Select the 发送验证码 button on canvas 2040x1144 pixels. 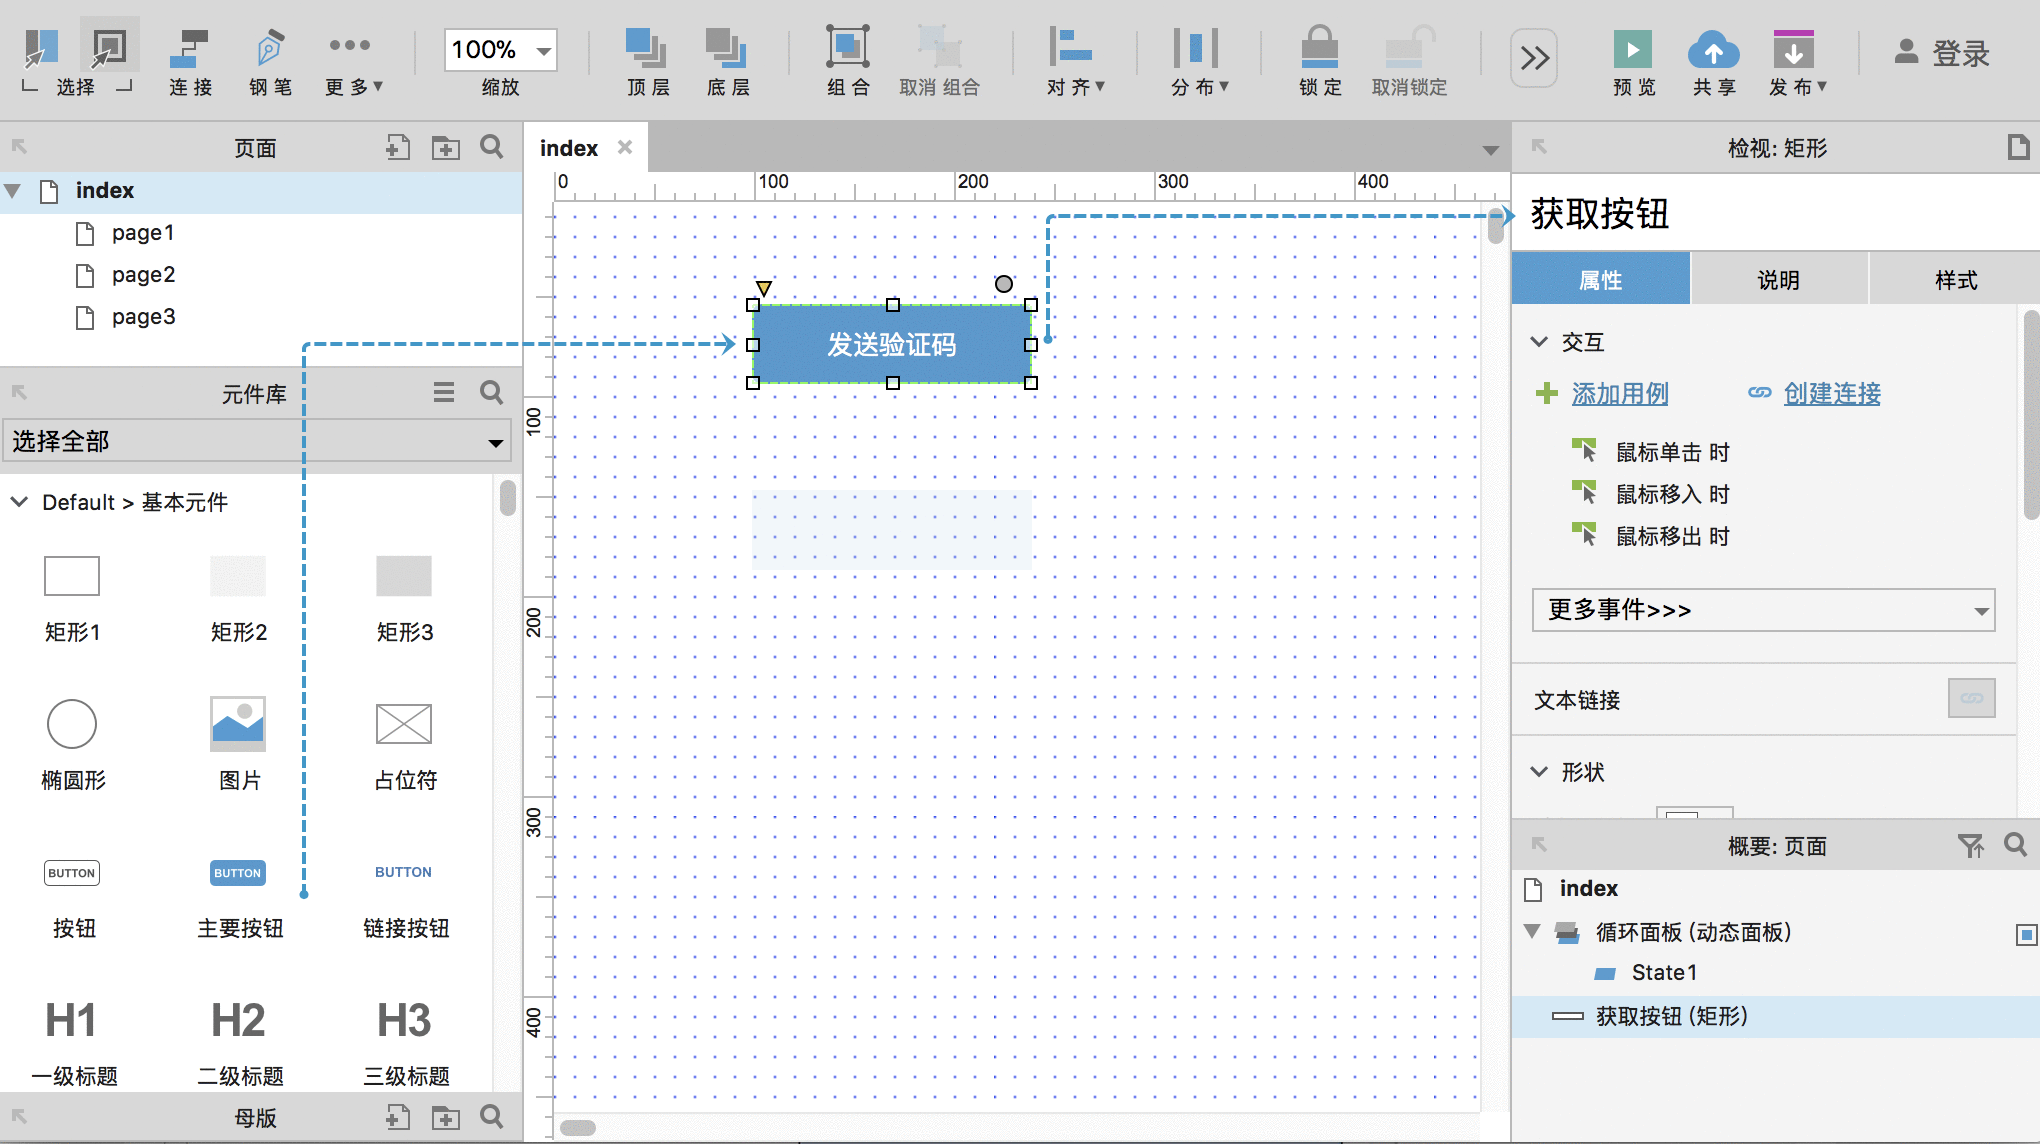coord(892,344)
